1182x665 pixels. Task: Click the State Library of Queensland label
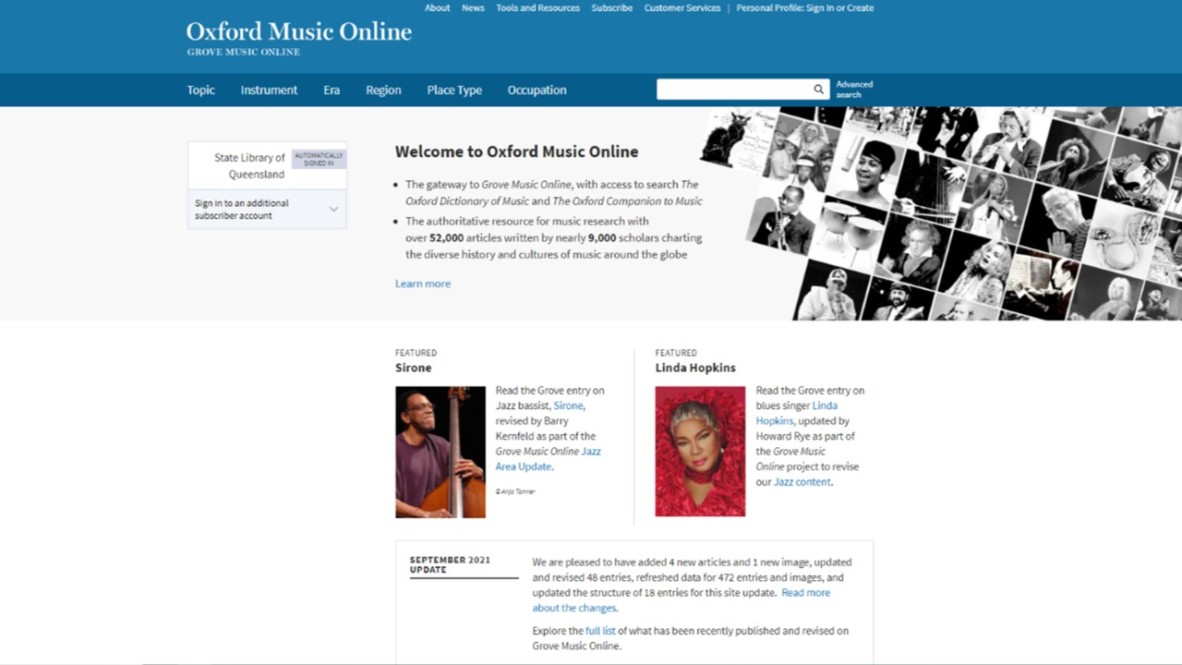coord(250,166)
